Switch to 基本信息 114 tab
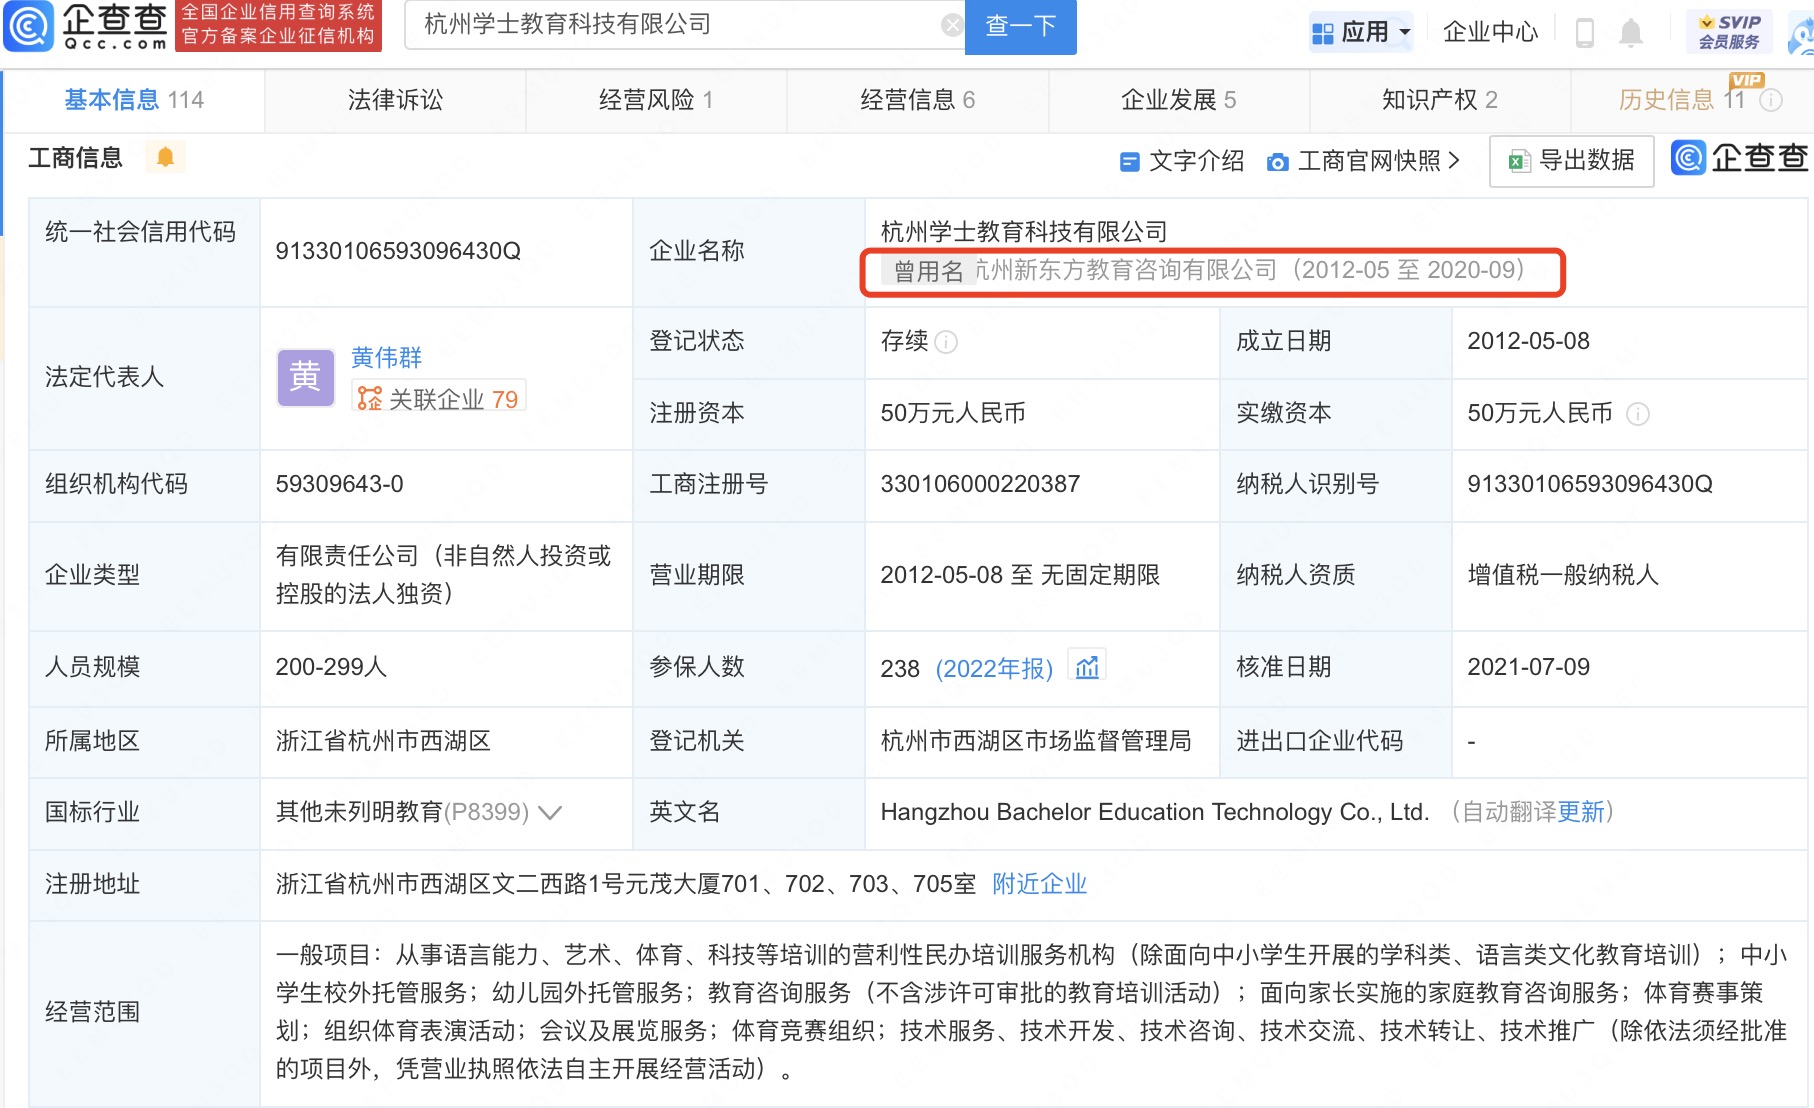Image resolution: width=1814 pixels, height=1108 pixels. 134,100
